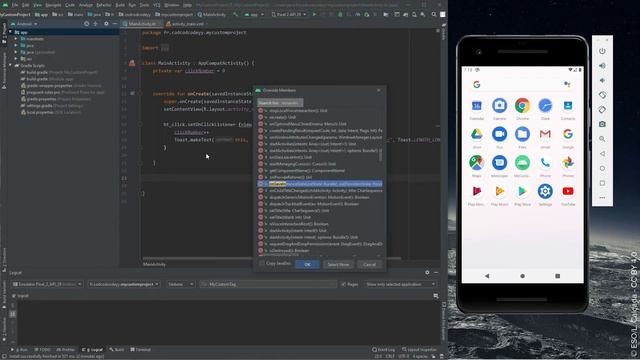Select the isDestroyed(): Boolean row
Screen dimensions: 640x360
[320, 251]
